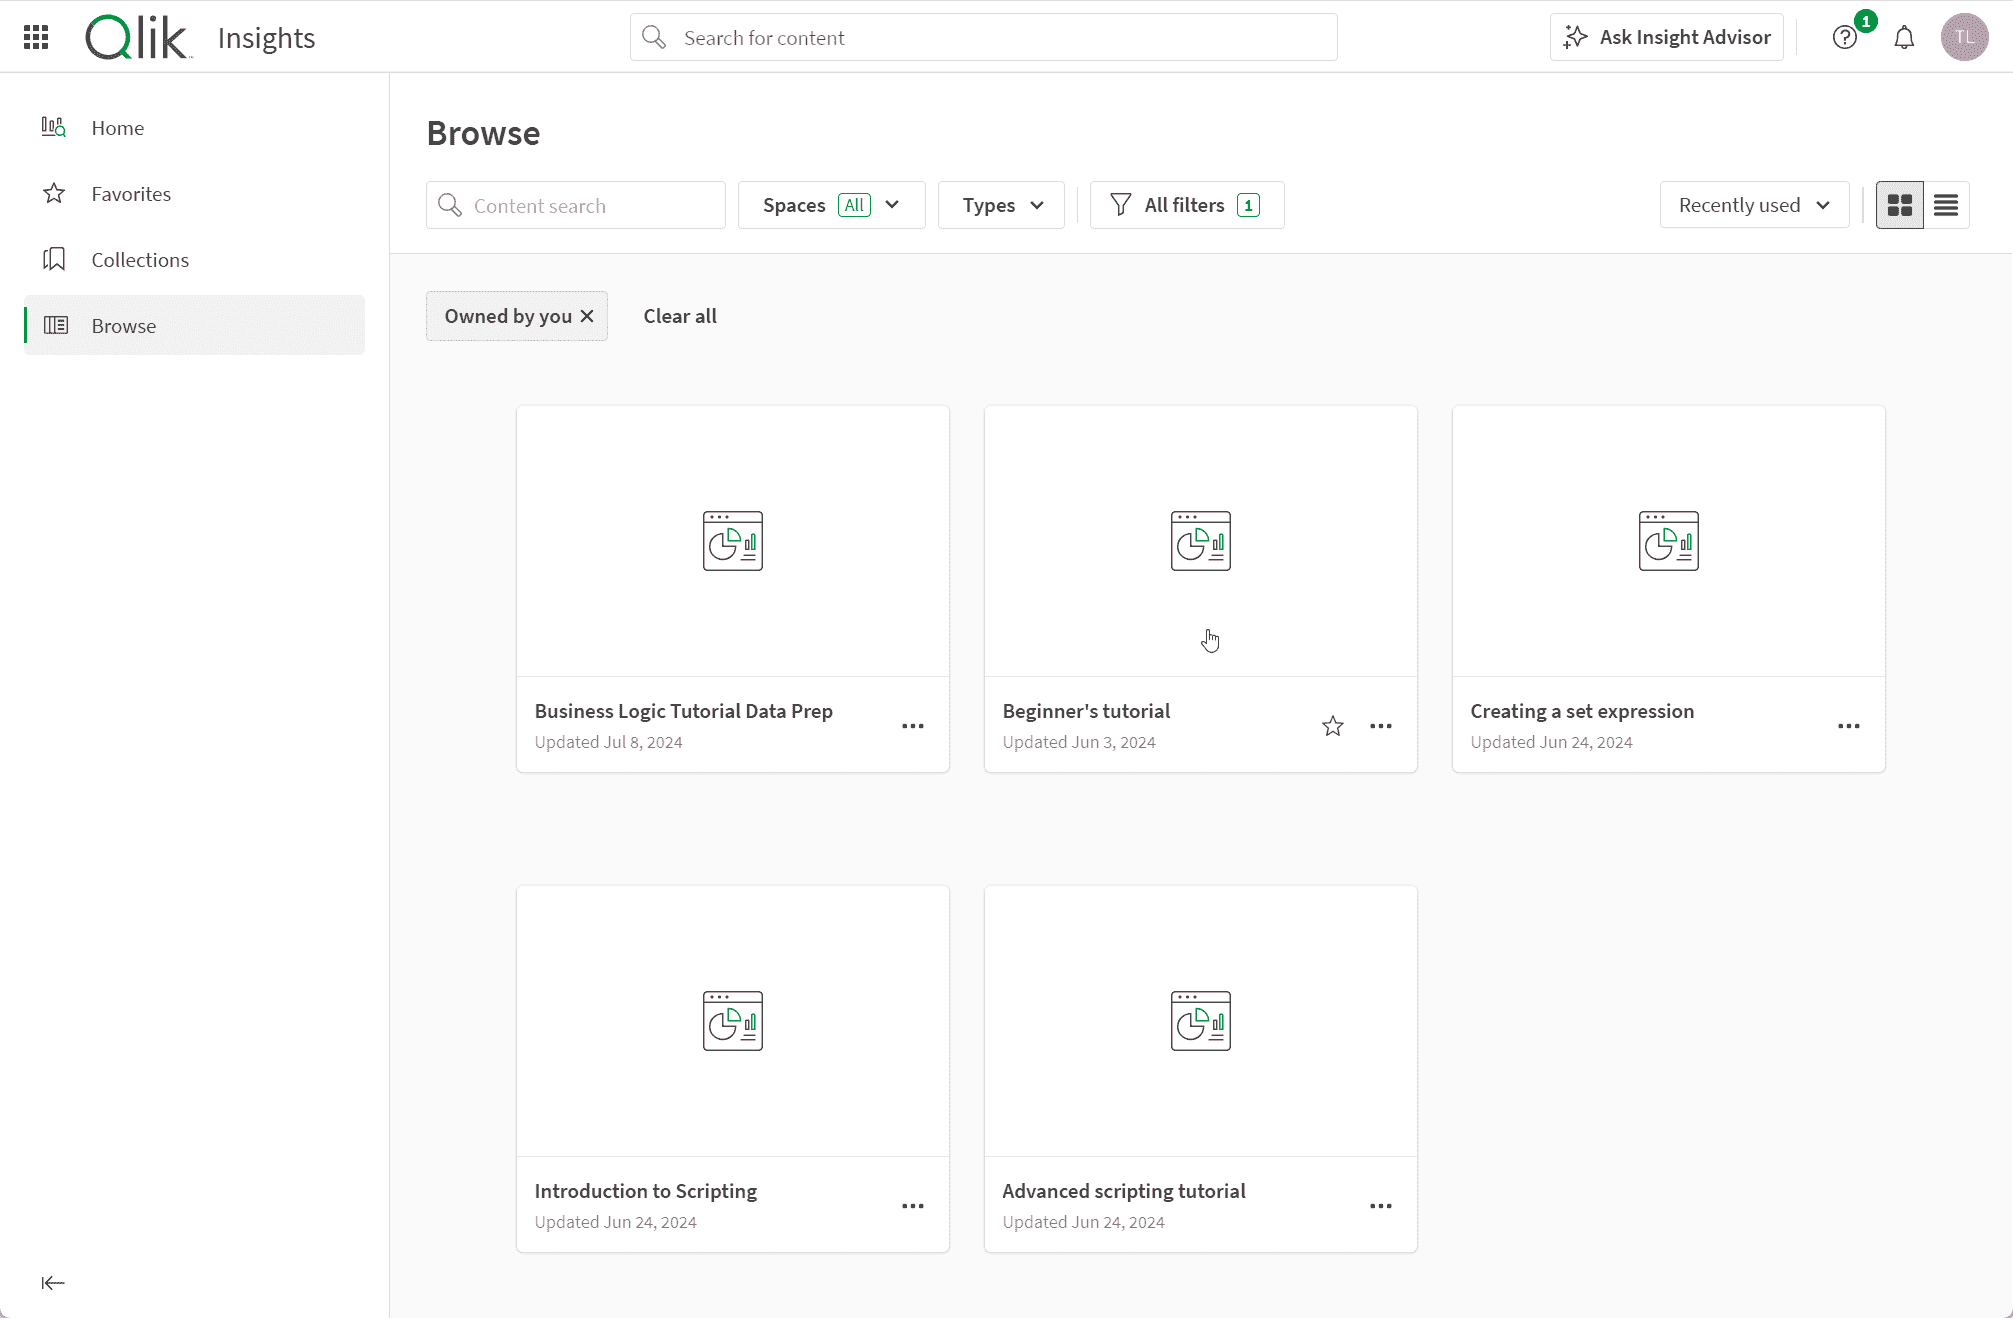Expand the Types dropdown filter
The width and height of the screenshot is (2013, 1318).
[x=1001, y=205]
